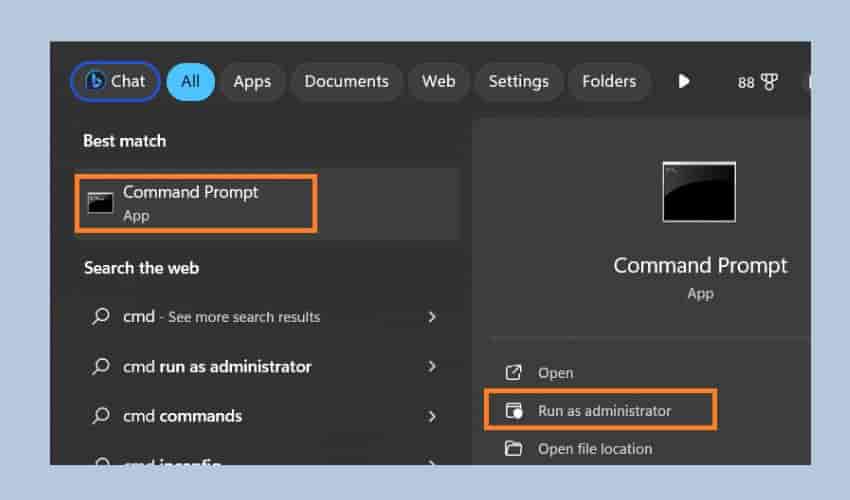Open the rewards trophy icon showing 88

tap(757, 82)
